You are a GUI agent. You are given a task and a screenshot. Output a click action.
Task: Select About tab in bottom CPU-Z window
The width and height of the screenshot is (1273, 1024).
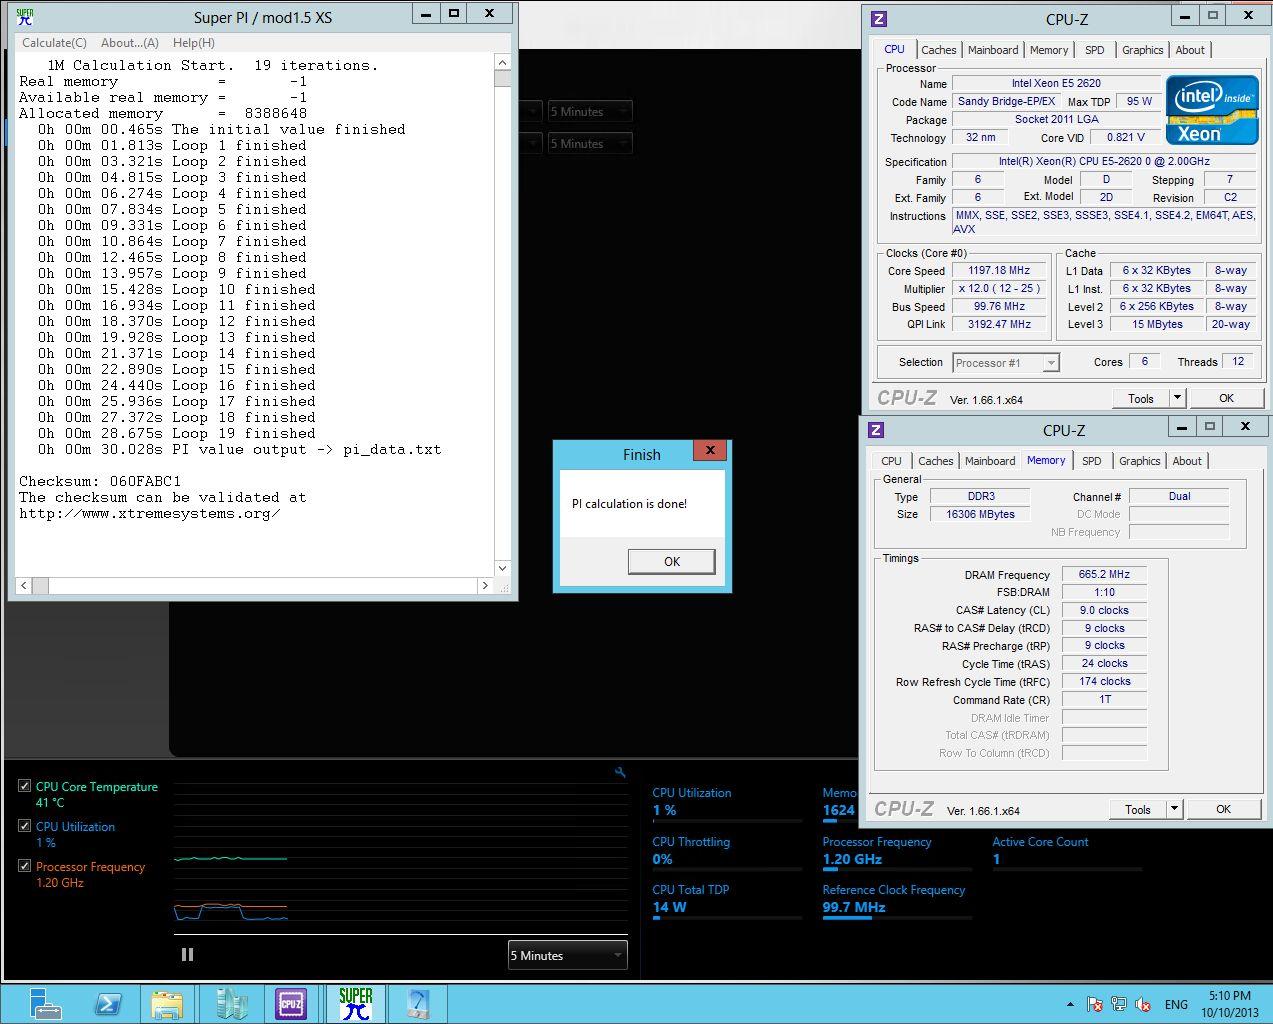click(x=1187, y=461)
